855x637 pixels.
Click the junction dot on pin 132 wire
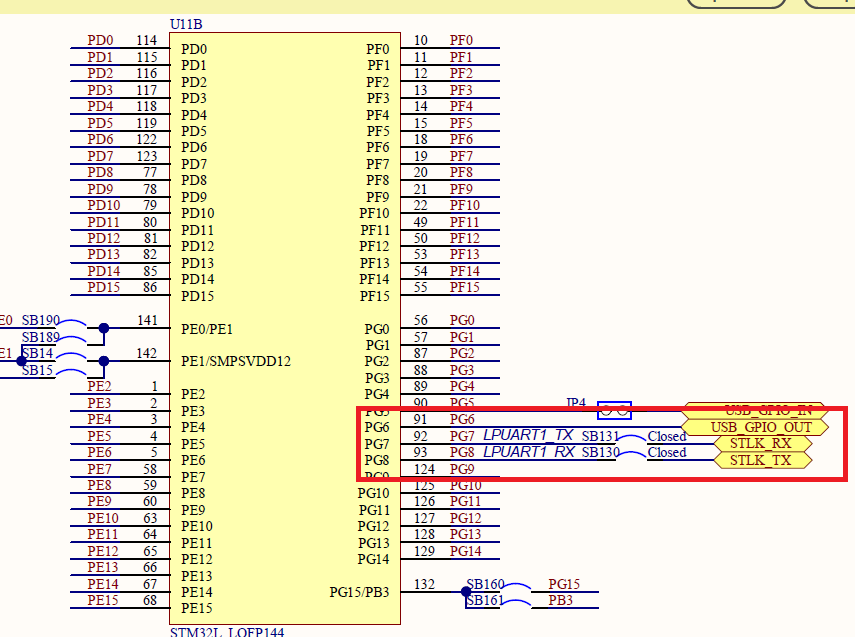click(x=466, y=592)
